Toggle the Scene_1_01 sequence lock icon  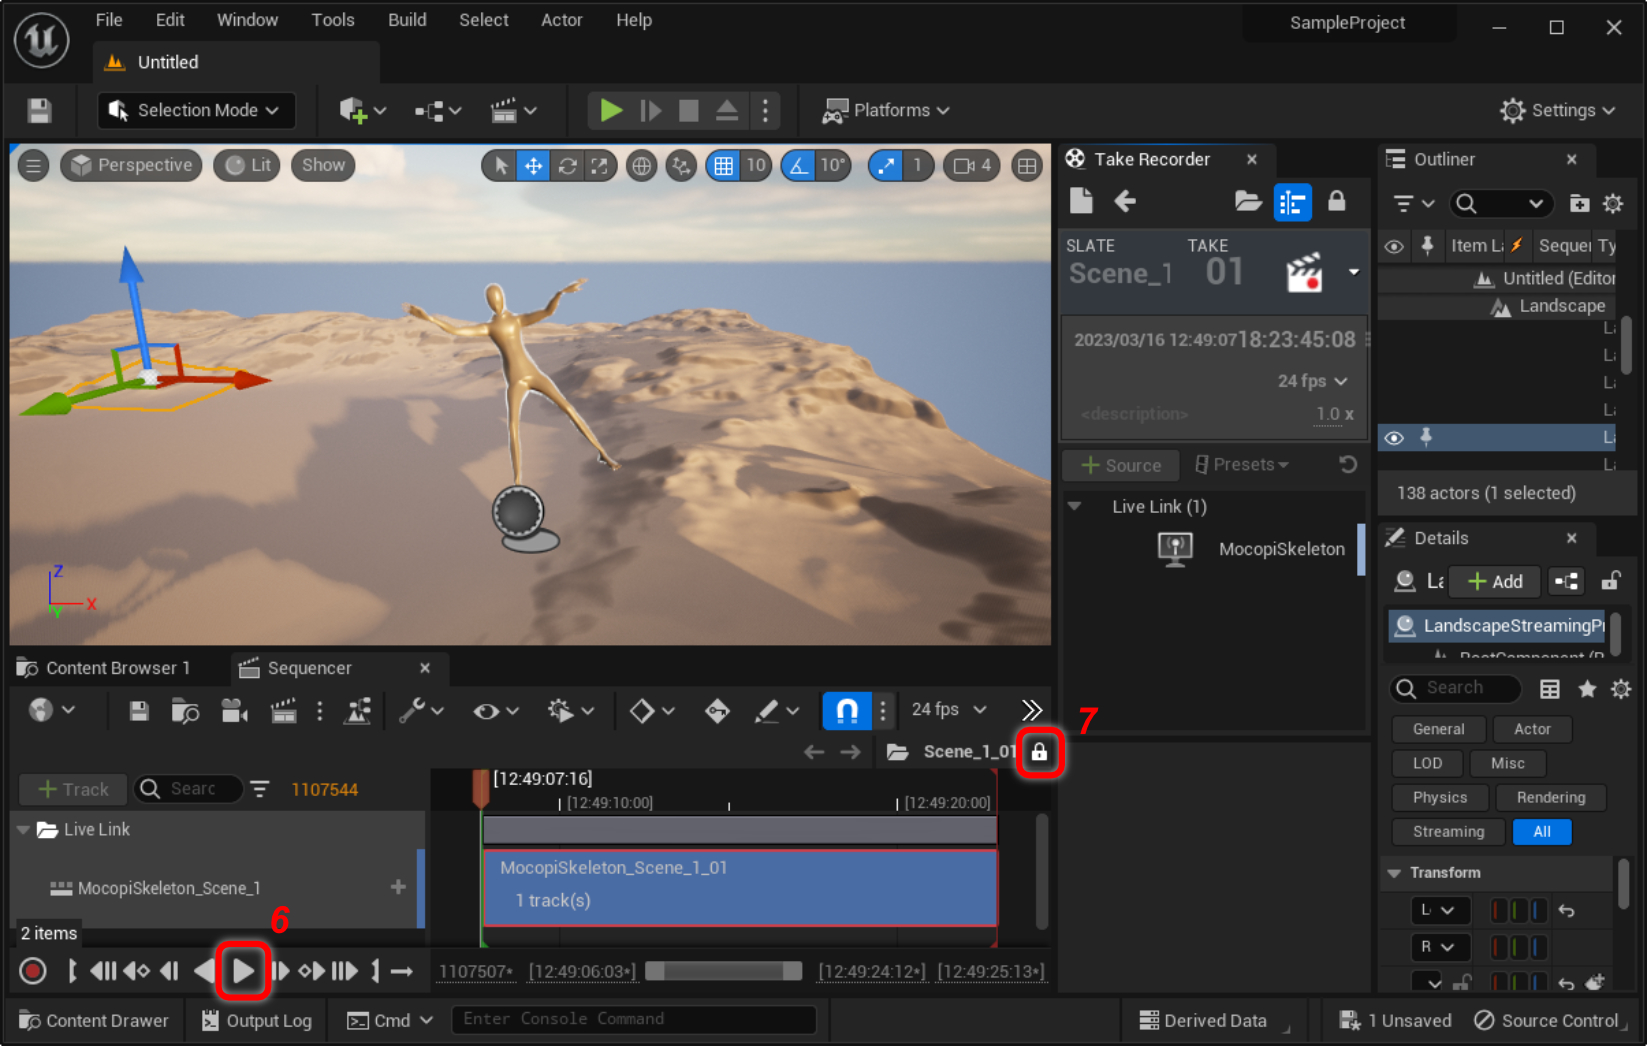(x=1039, y=752)
